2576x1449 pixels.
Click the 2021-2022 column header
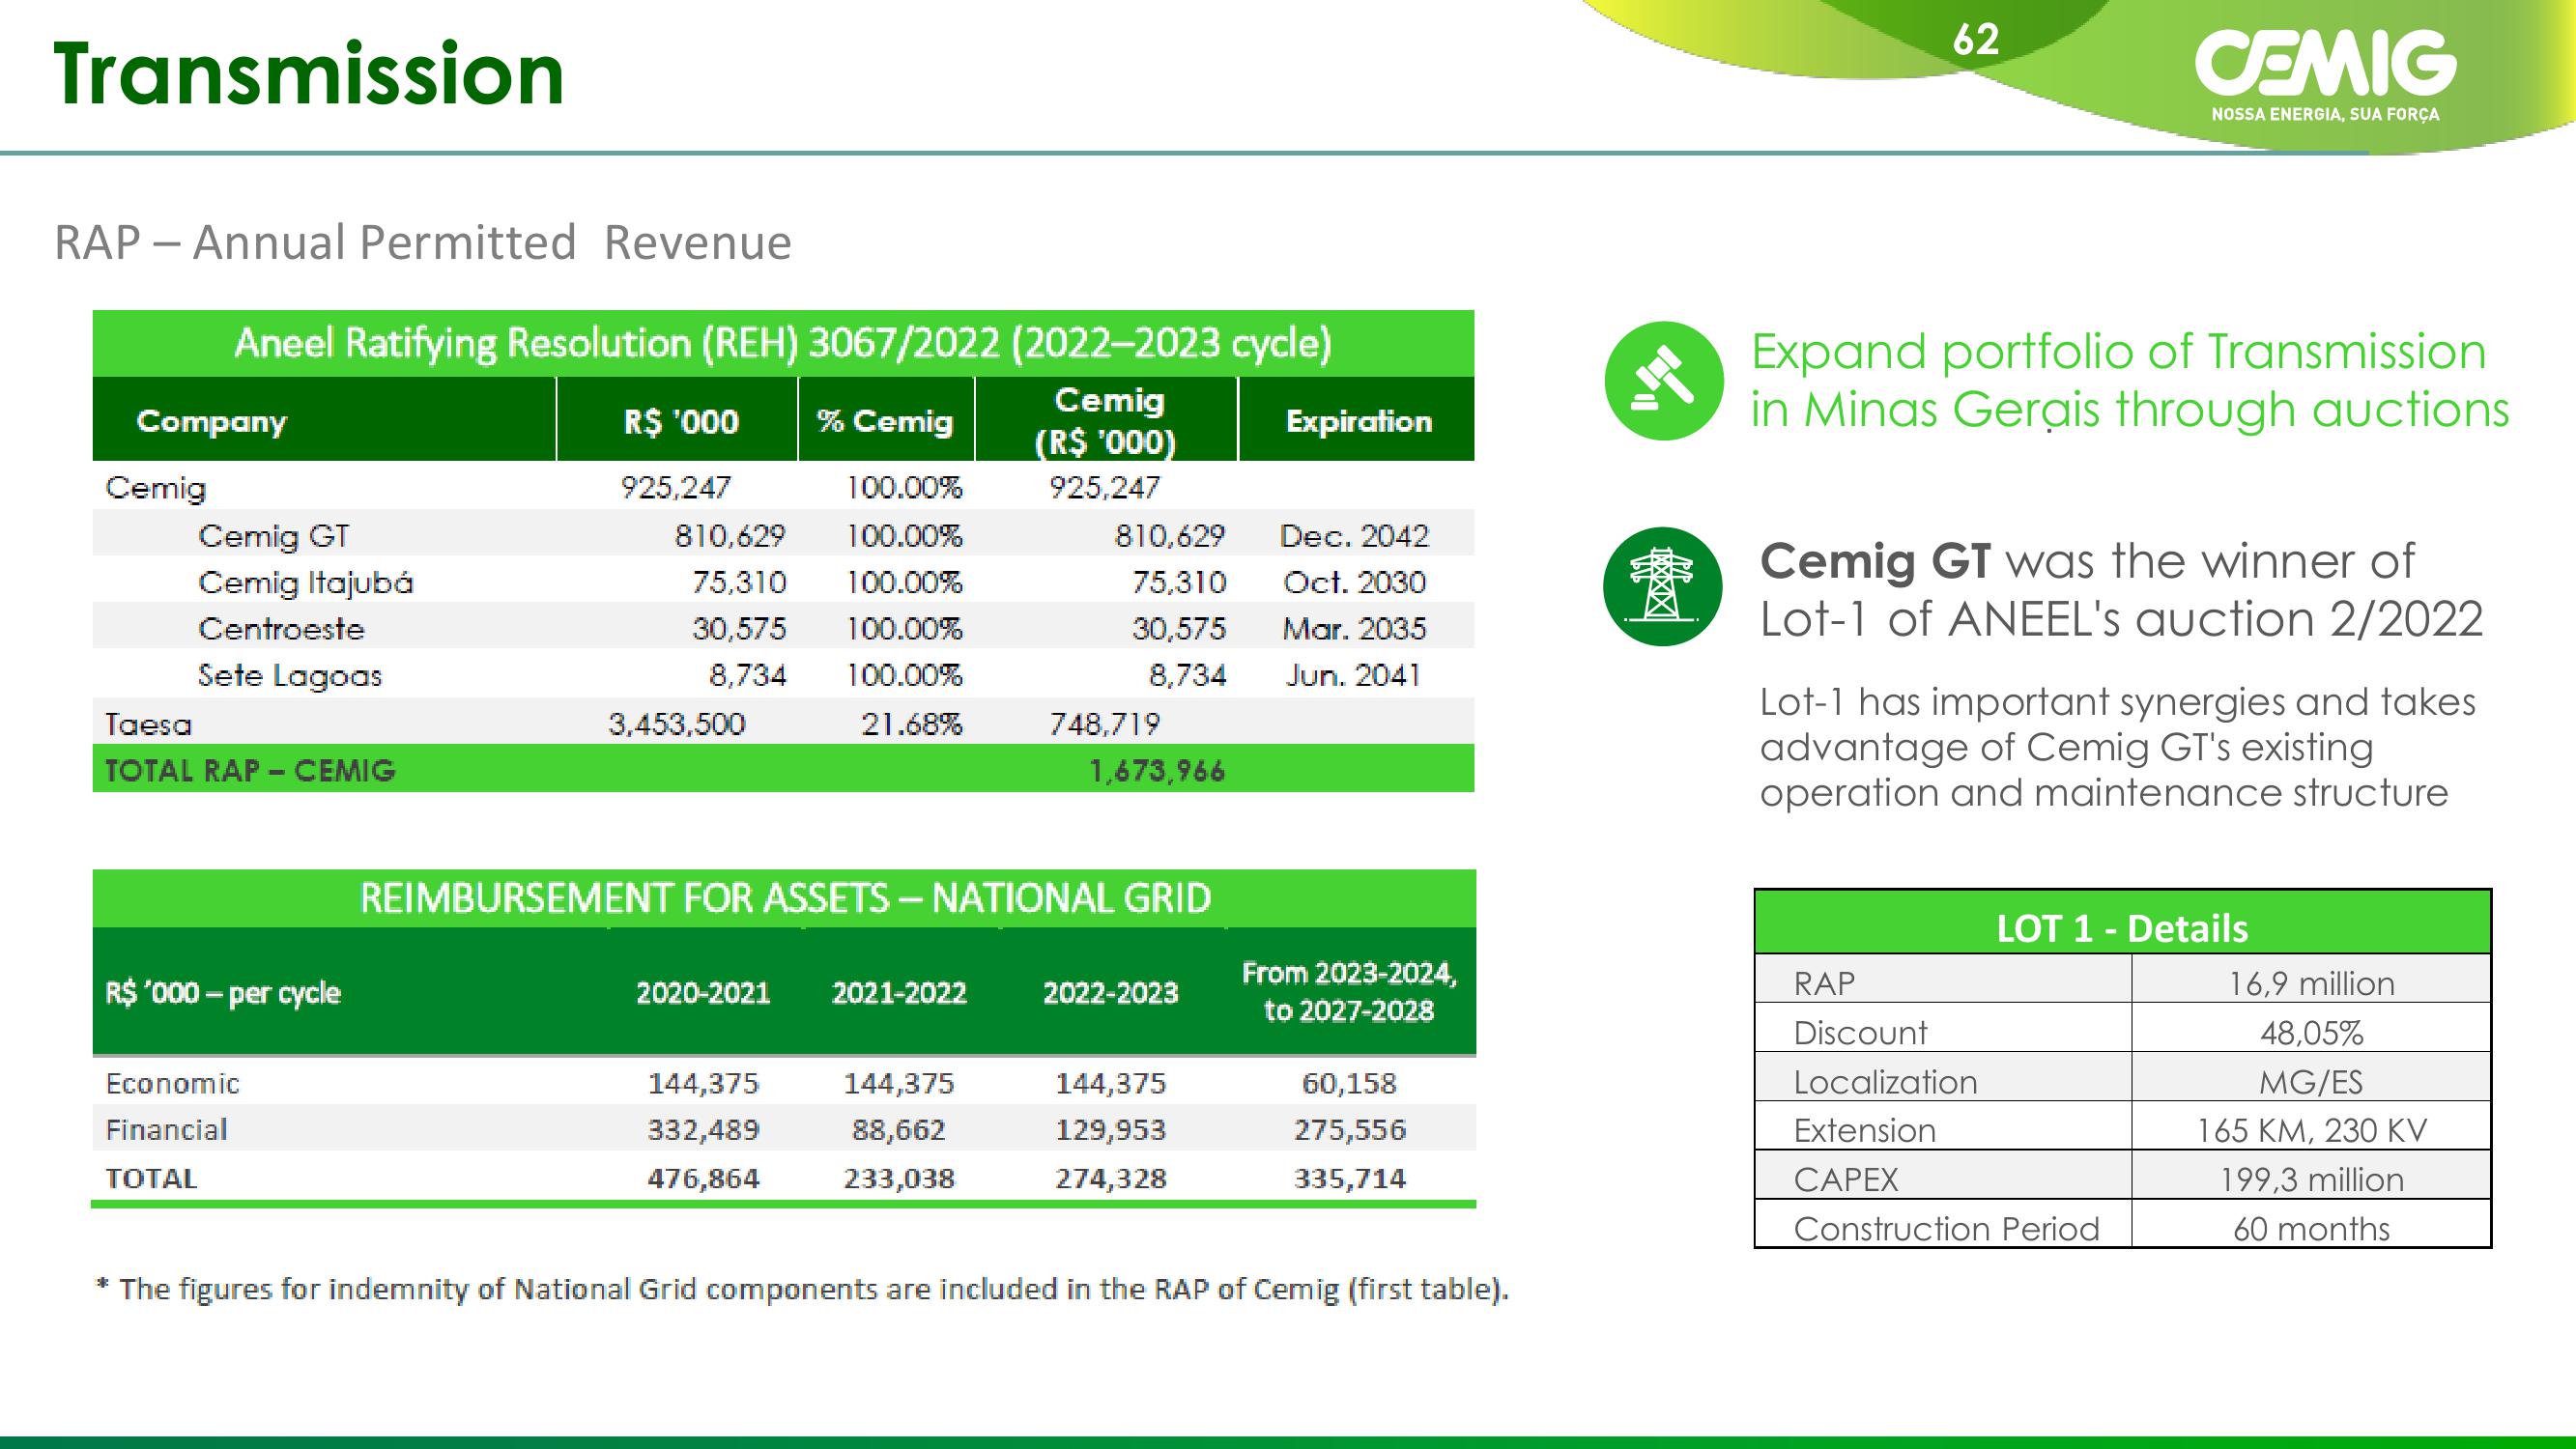tap(899, 993)
